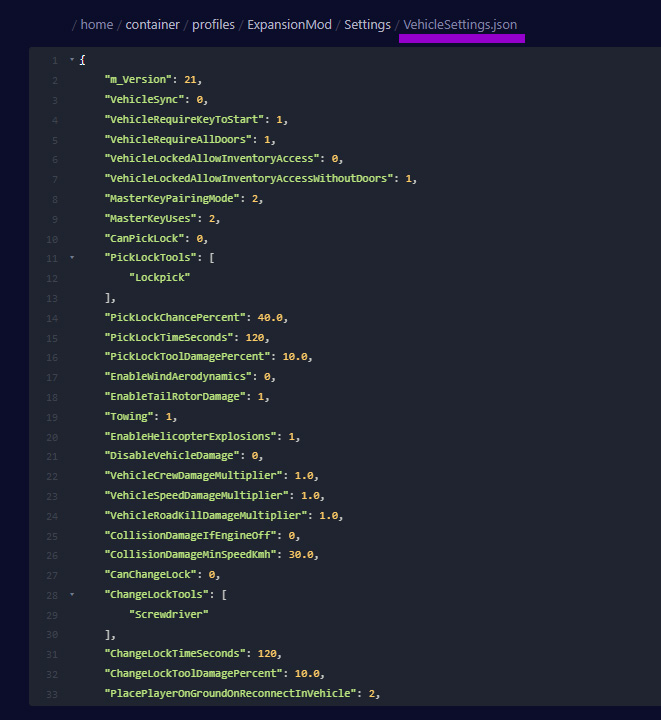Jump to the "Settings" breadcrumb folder
The height and width of the screenshot is (720, 661).
click(367, 24)
